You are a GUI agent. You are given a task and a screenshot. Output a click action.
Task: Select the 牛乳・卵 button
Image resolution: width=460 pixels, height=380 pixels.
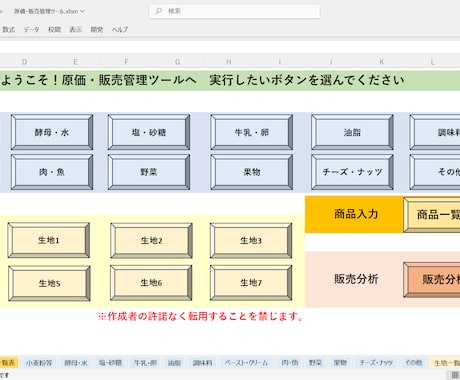point(252,132)
